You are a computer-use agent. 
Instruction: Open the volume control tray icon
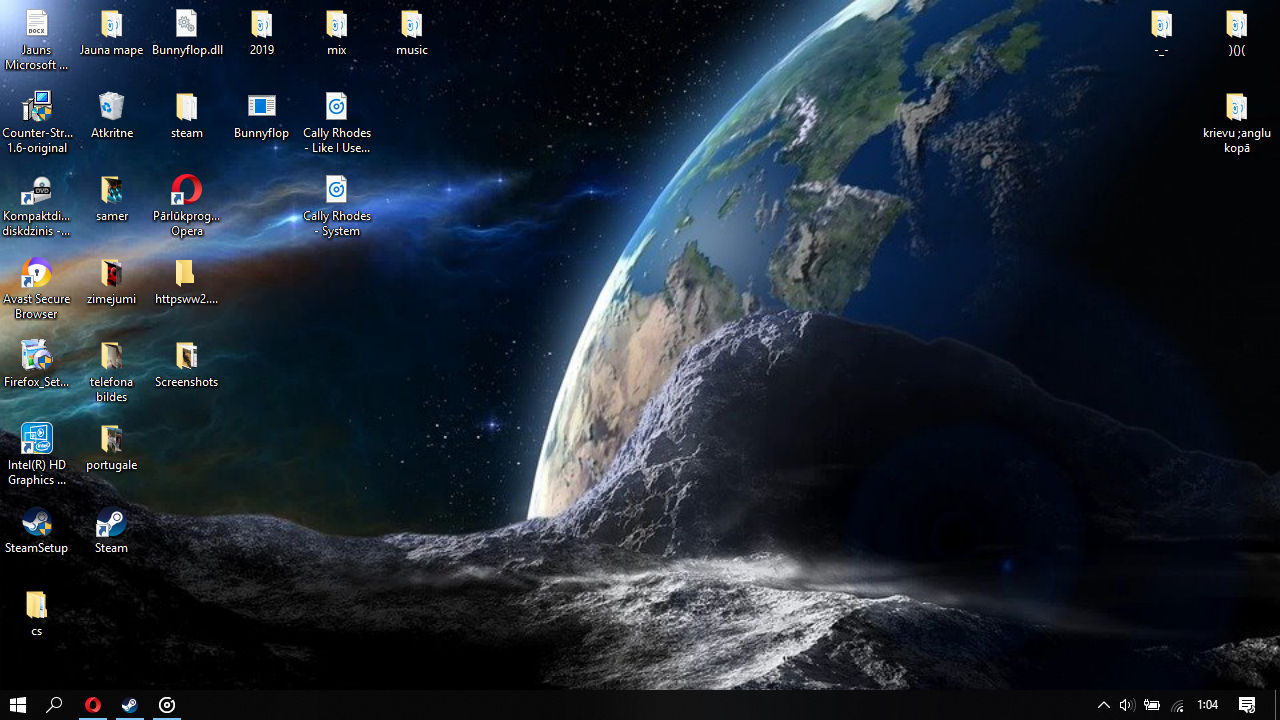point(1127,705)
